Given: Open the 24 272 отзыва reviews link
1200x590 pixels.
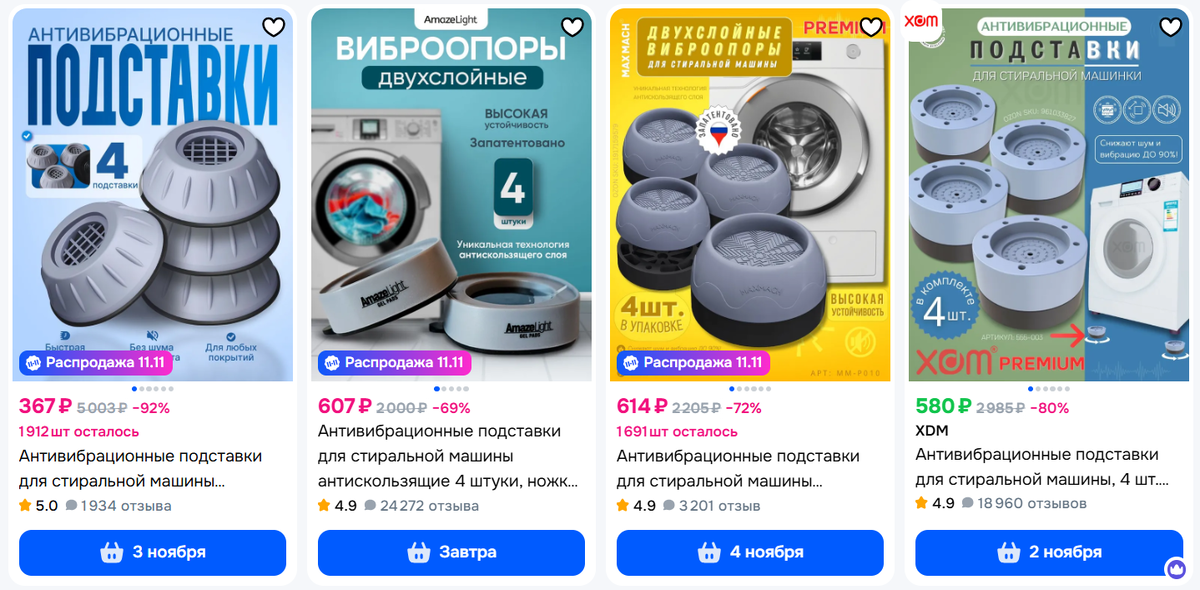Looking at the screenshot, I should pos(421,506).
